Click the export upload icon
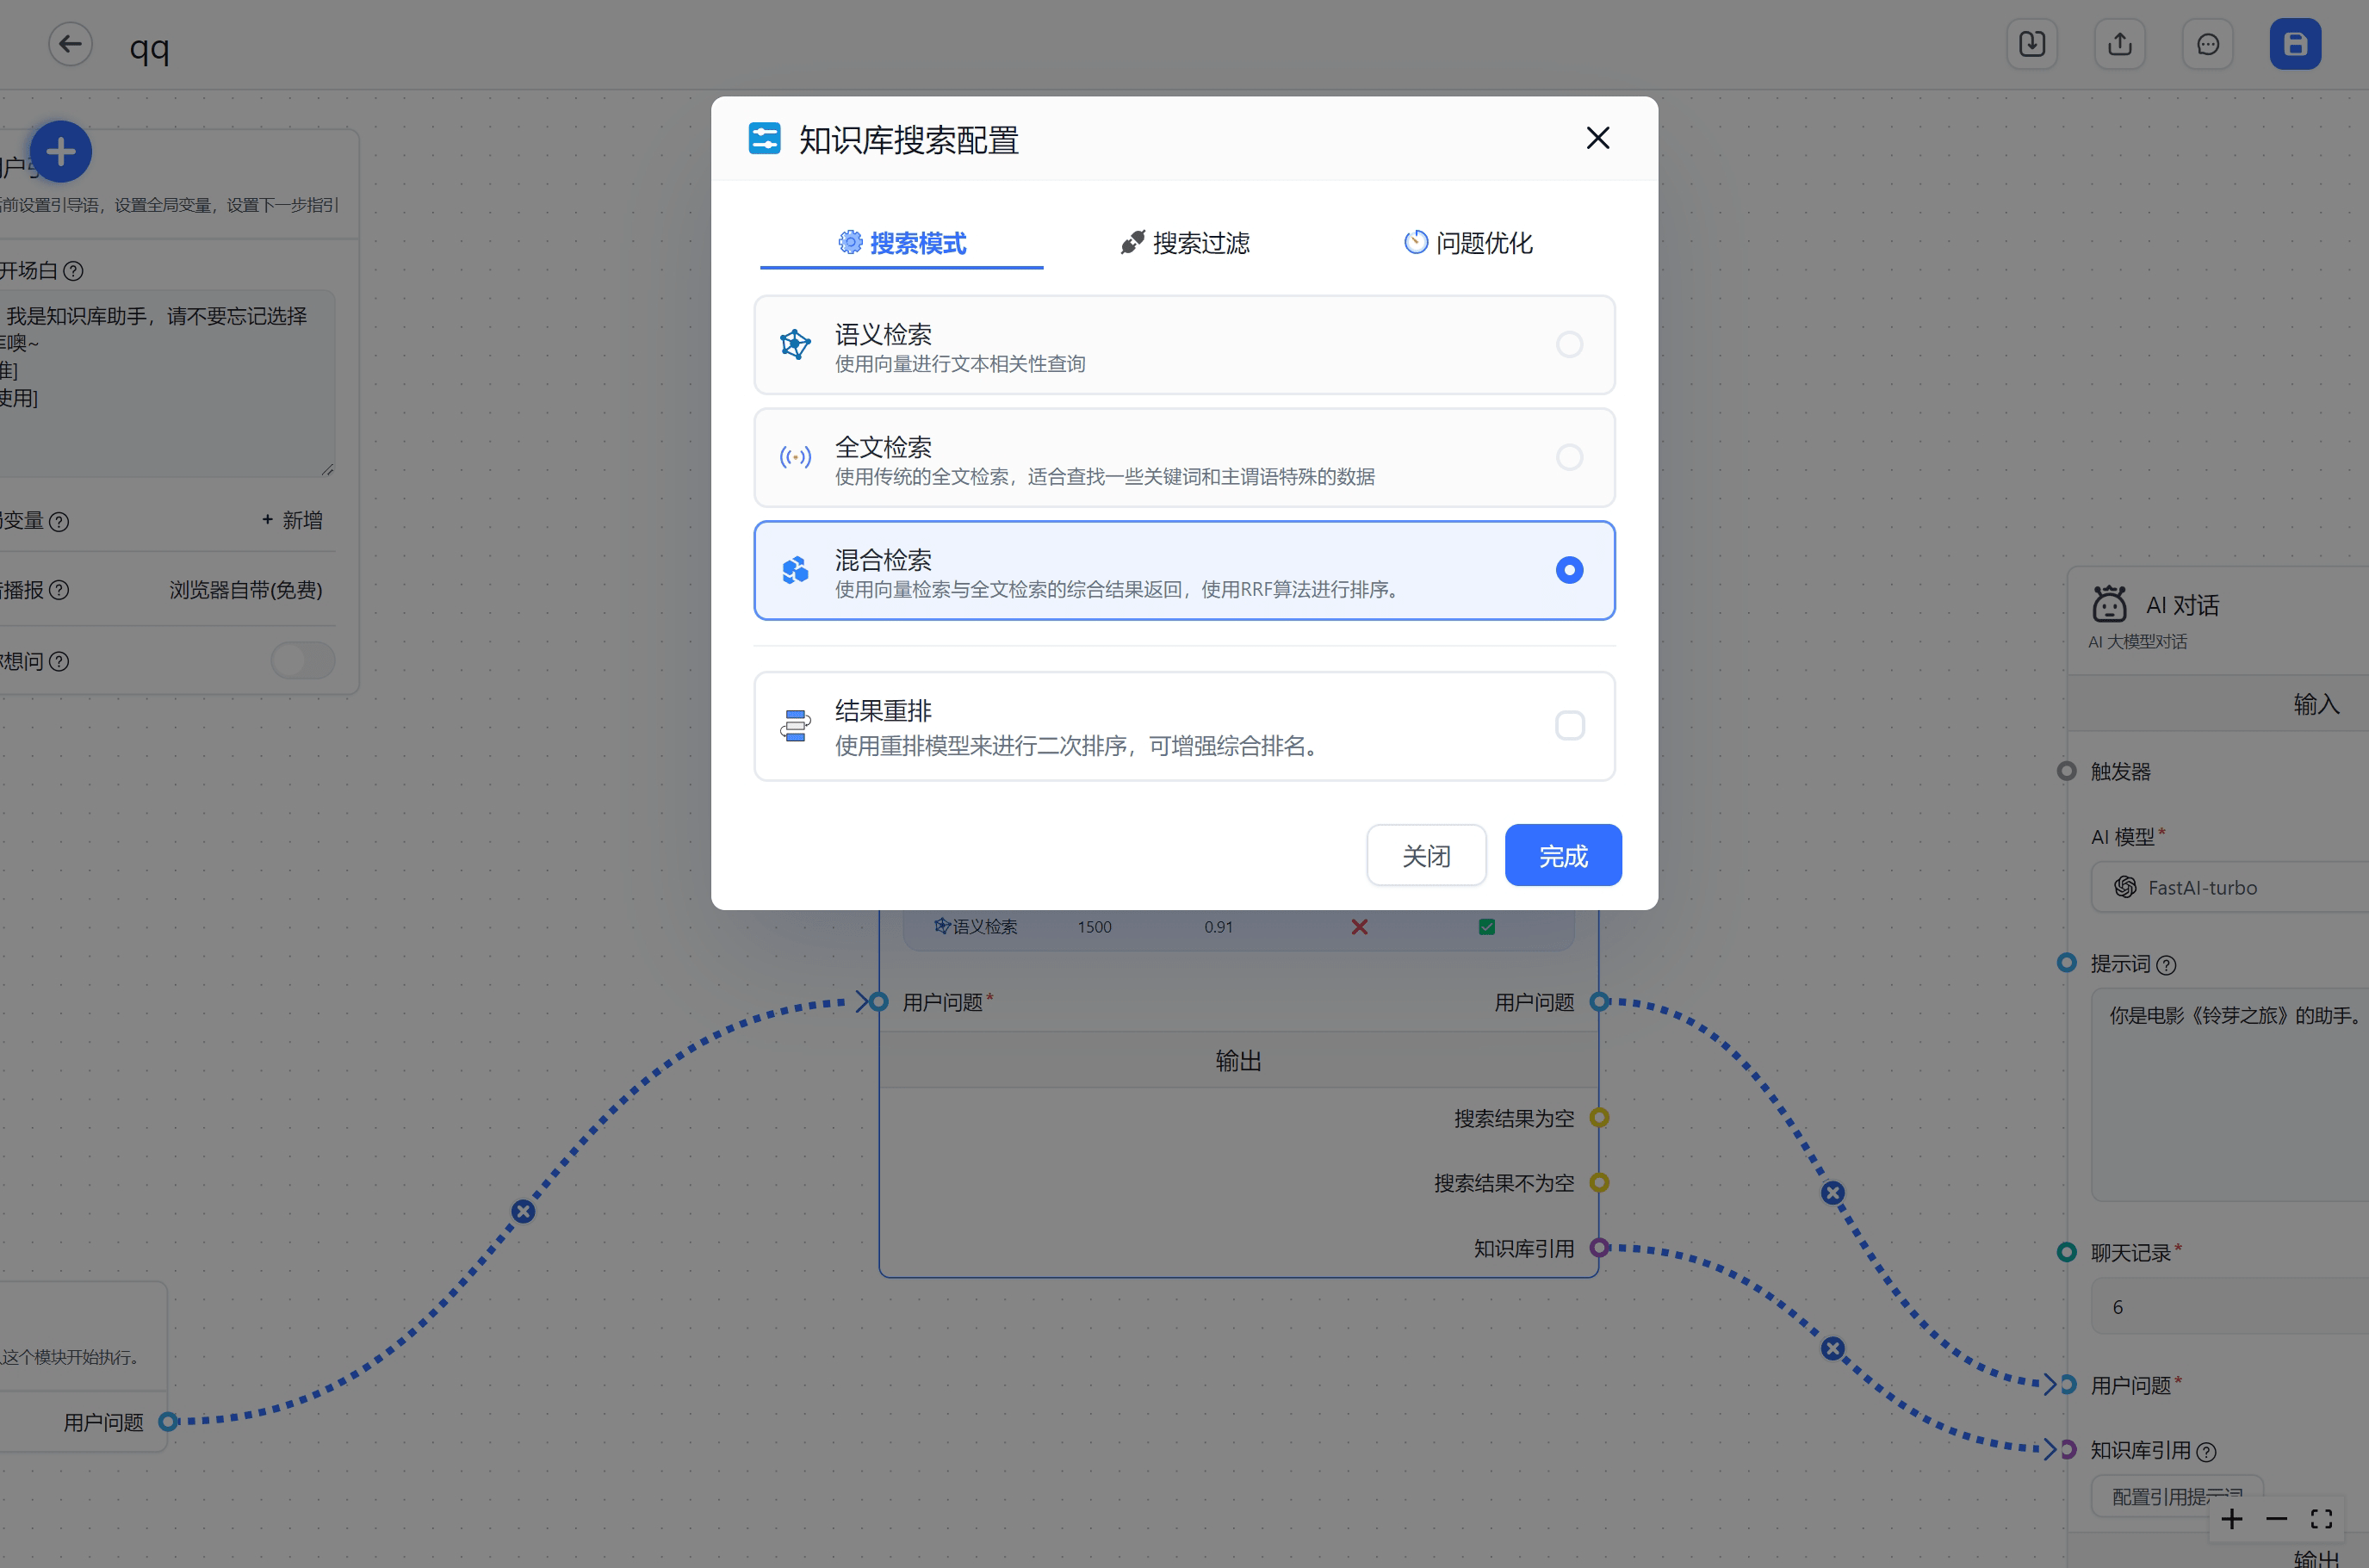Viewport: 2369px width, 1568px height. pos(2120,45)
